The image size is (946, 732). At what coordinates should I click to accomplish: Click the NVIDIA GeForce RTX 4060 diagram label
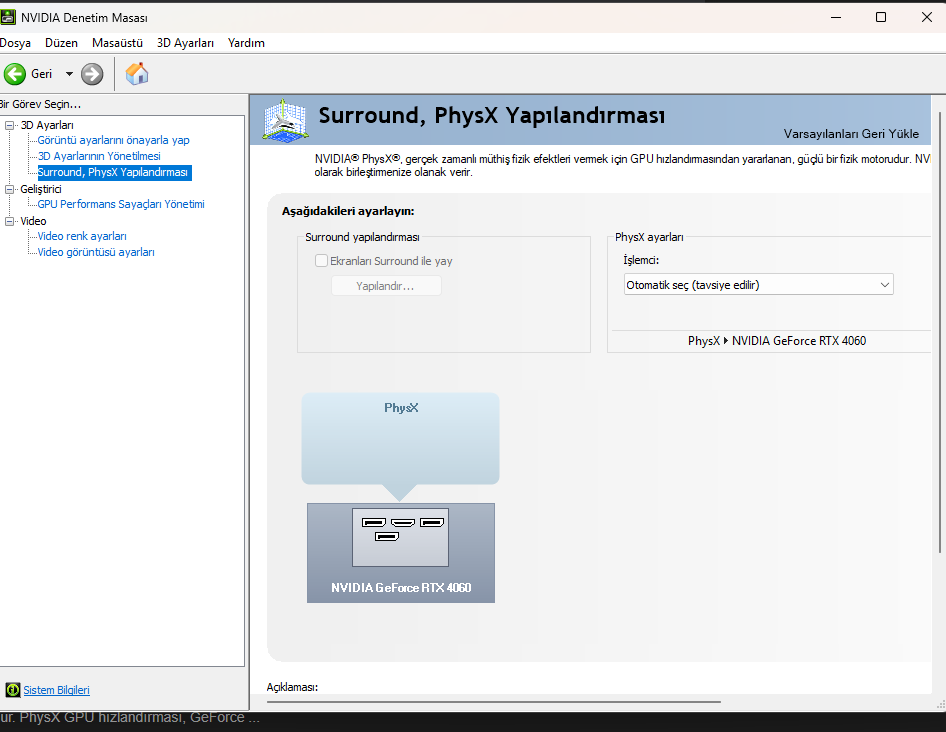coord(401,588)
